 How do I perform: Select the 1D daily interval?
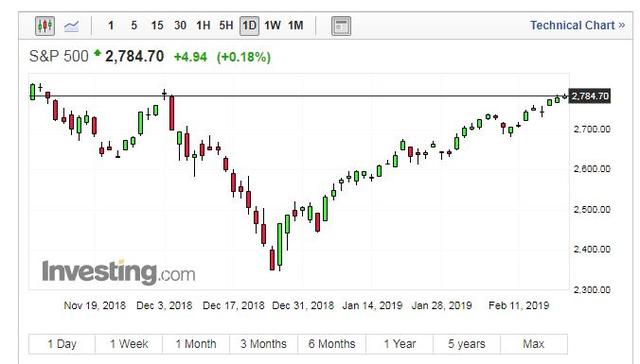tap(249, 26)
